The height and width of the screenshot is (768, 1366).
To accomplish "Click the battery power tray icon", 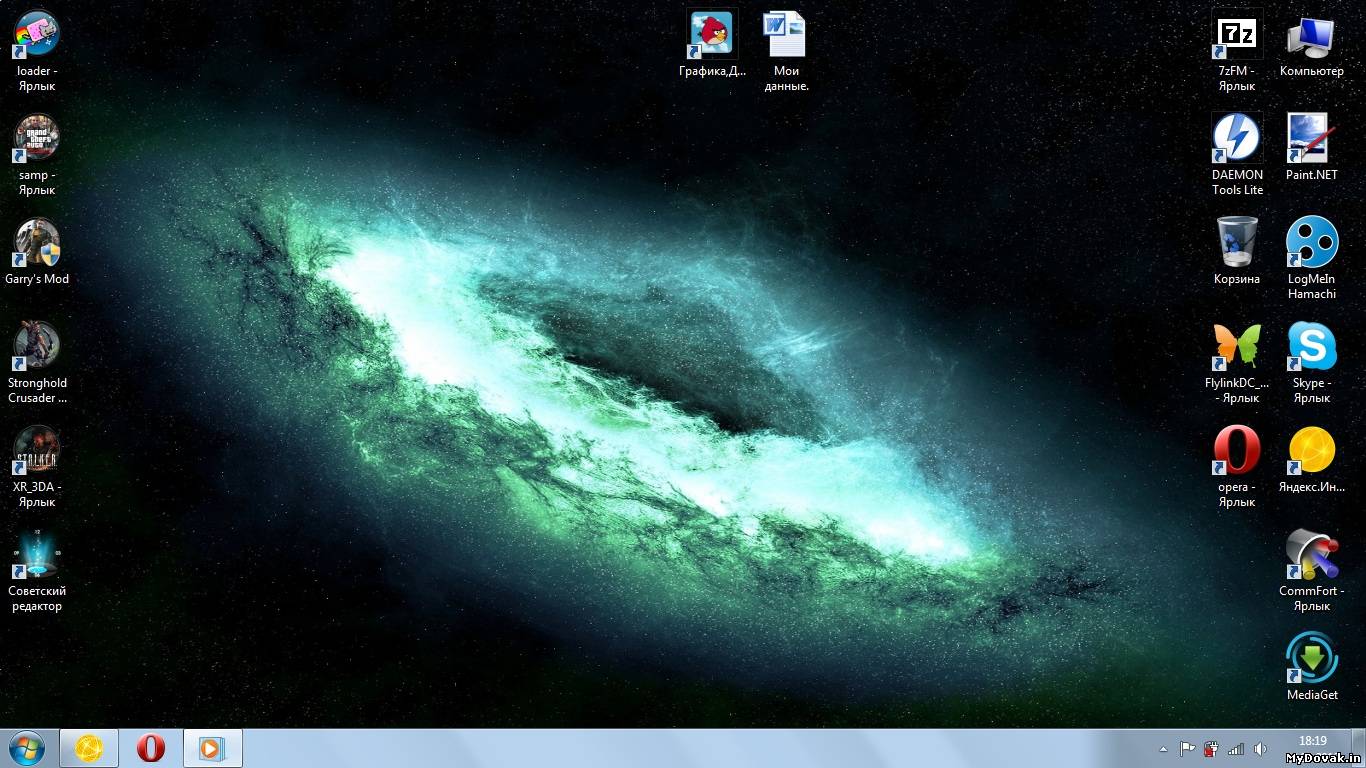I will (x=1211, y=748).
